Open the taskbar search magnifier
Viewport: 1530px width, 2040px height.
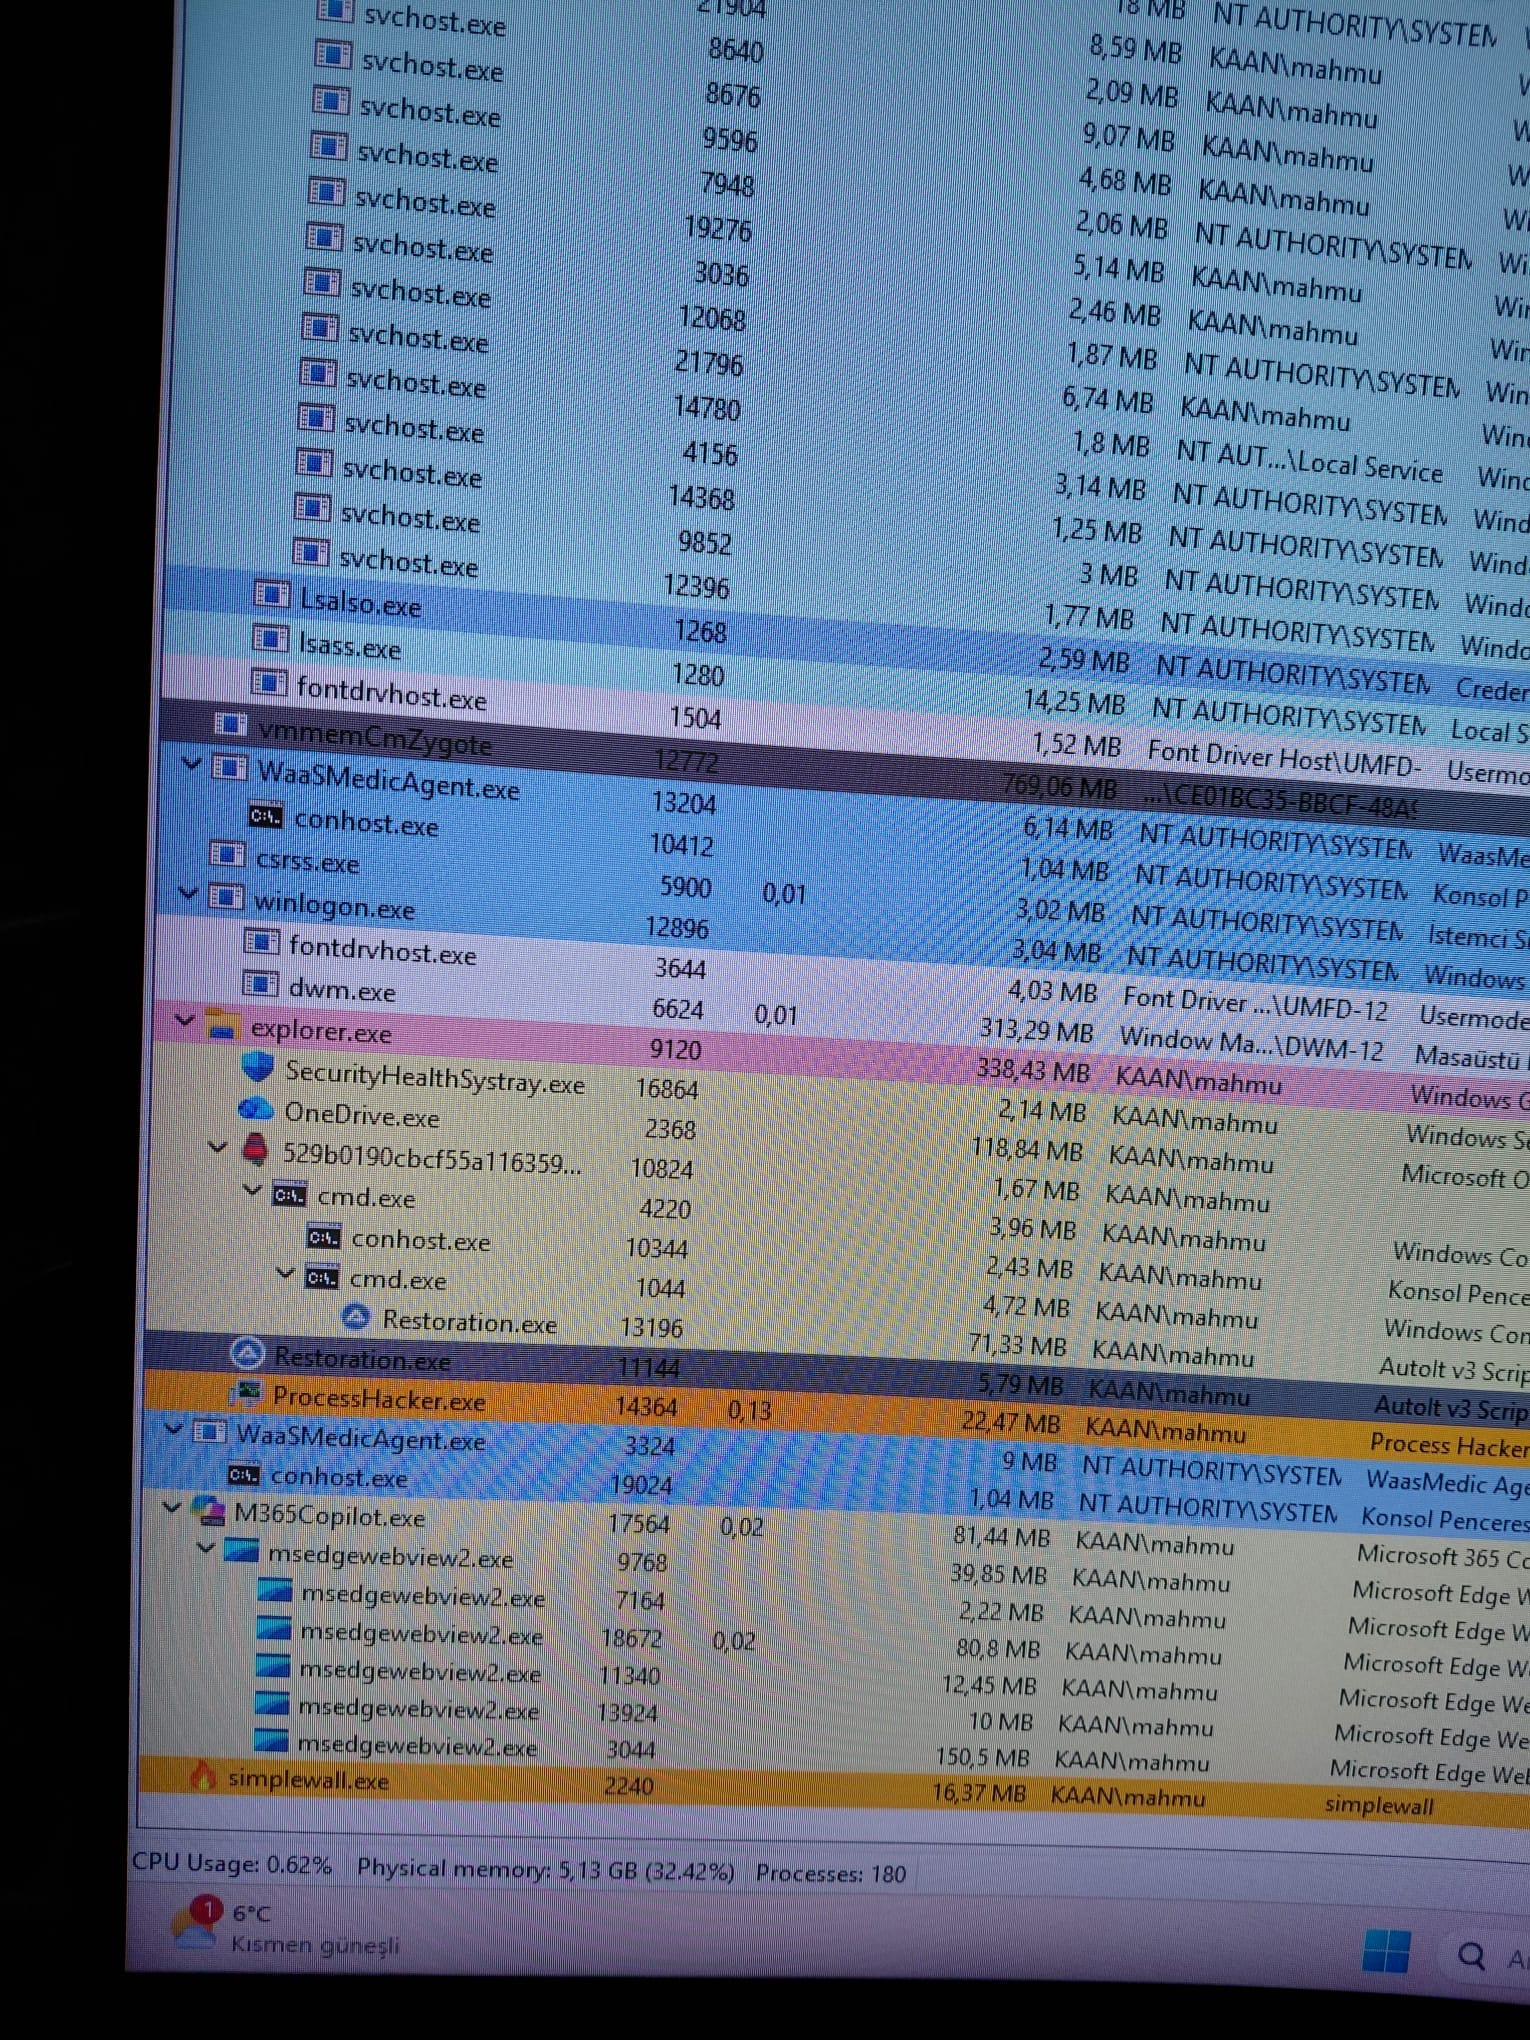[x=1471, y=1955]
